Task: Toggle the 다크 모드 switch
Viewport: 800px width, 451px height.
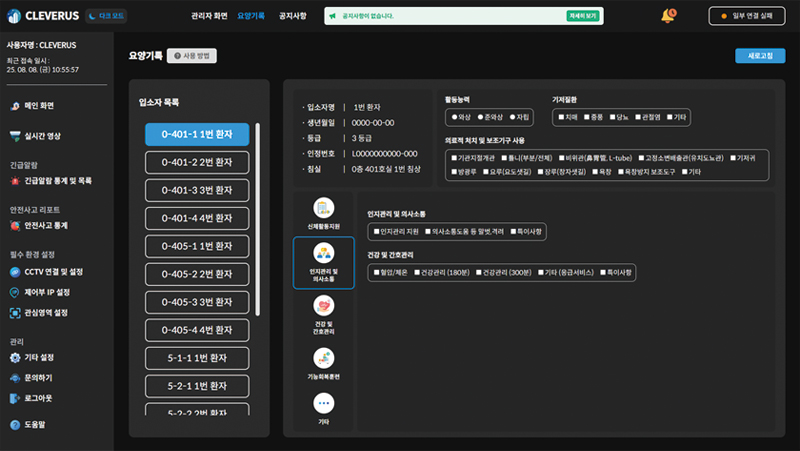Action: [x=106, y=16]
